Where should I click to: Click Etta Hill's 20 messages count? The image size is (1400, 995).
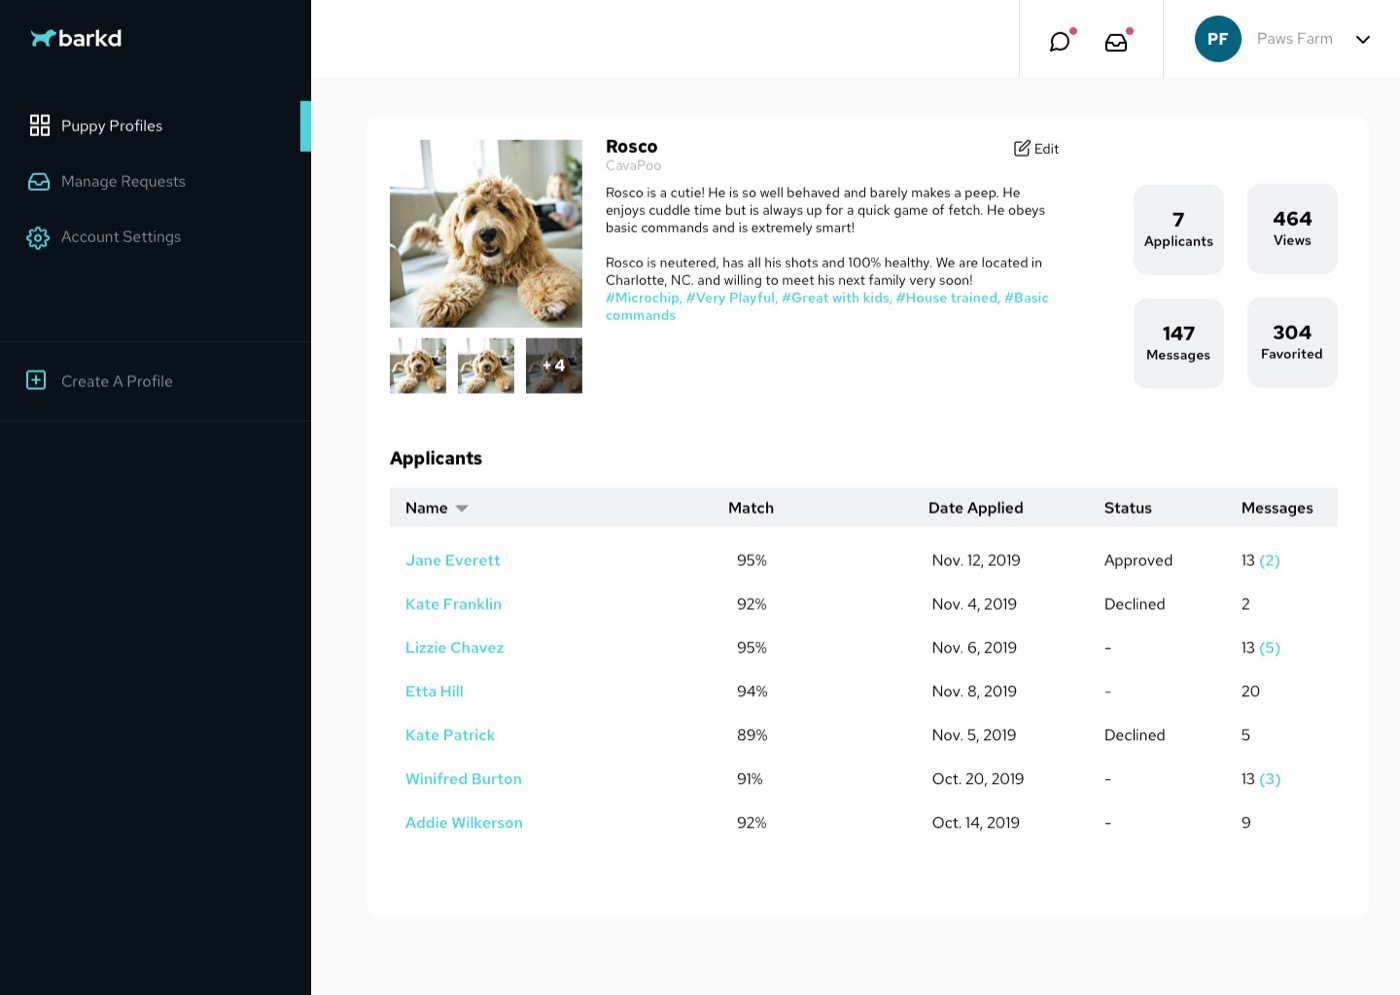pos(1250,691)
